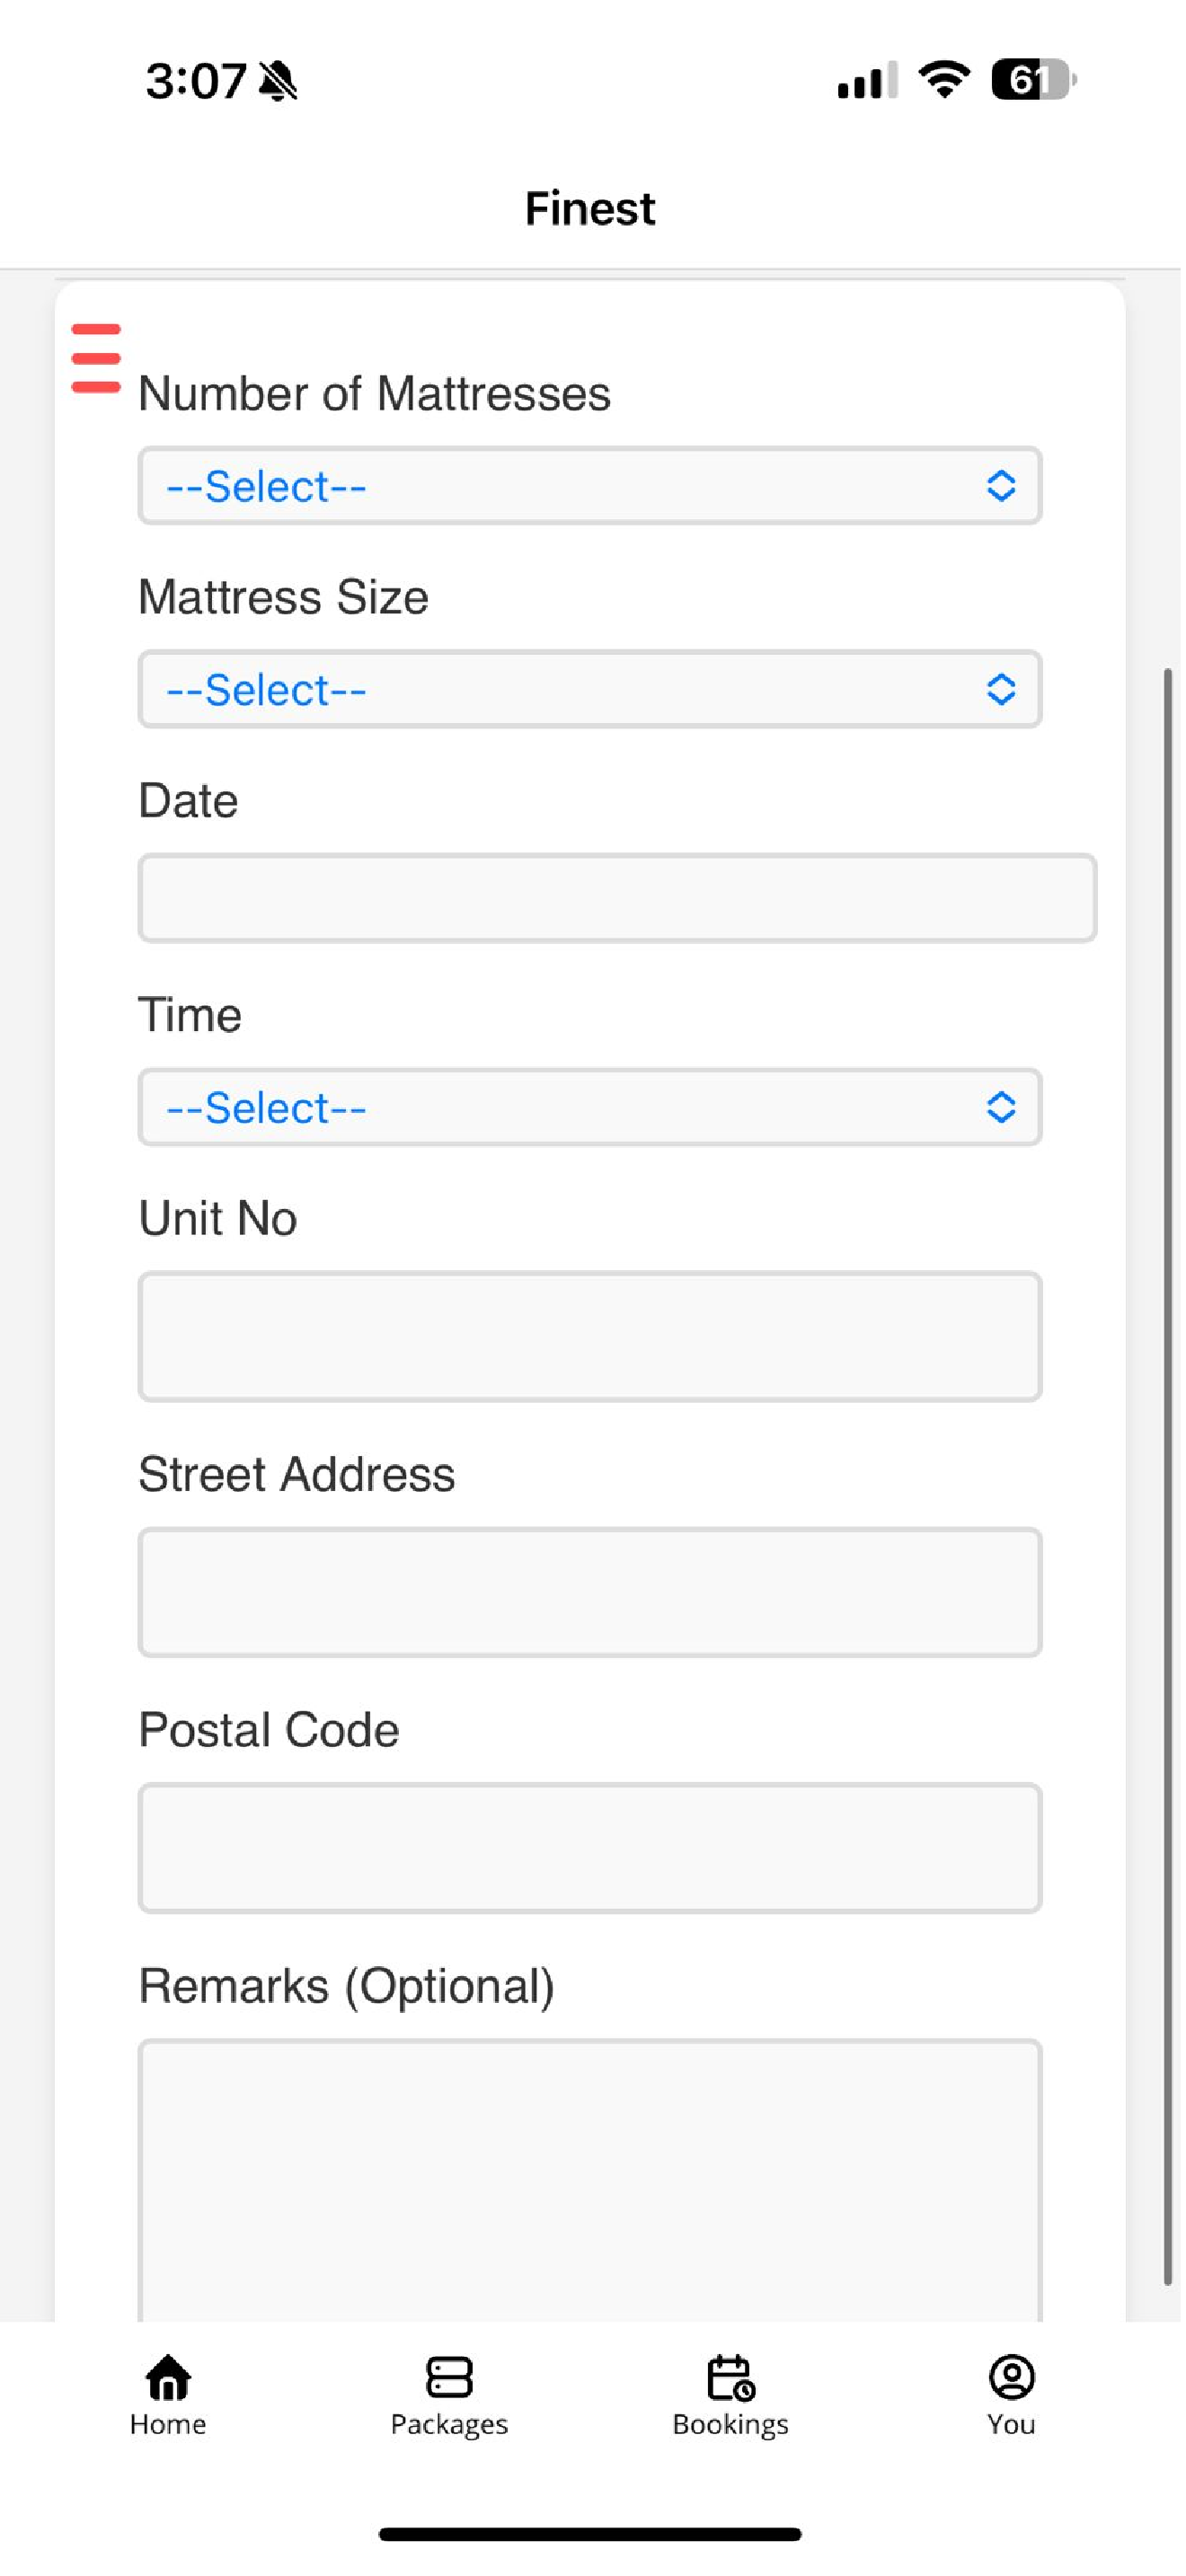The width and height of the screenshot is (1186, 2576).
Task: Click into the Street Address field
Action: click(x=591, y=1597)
